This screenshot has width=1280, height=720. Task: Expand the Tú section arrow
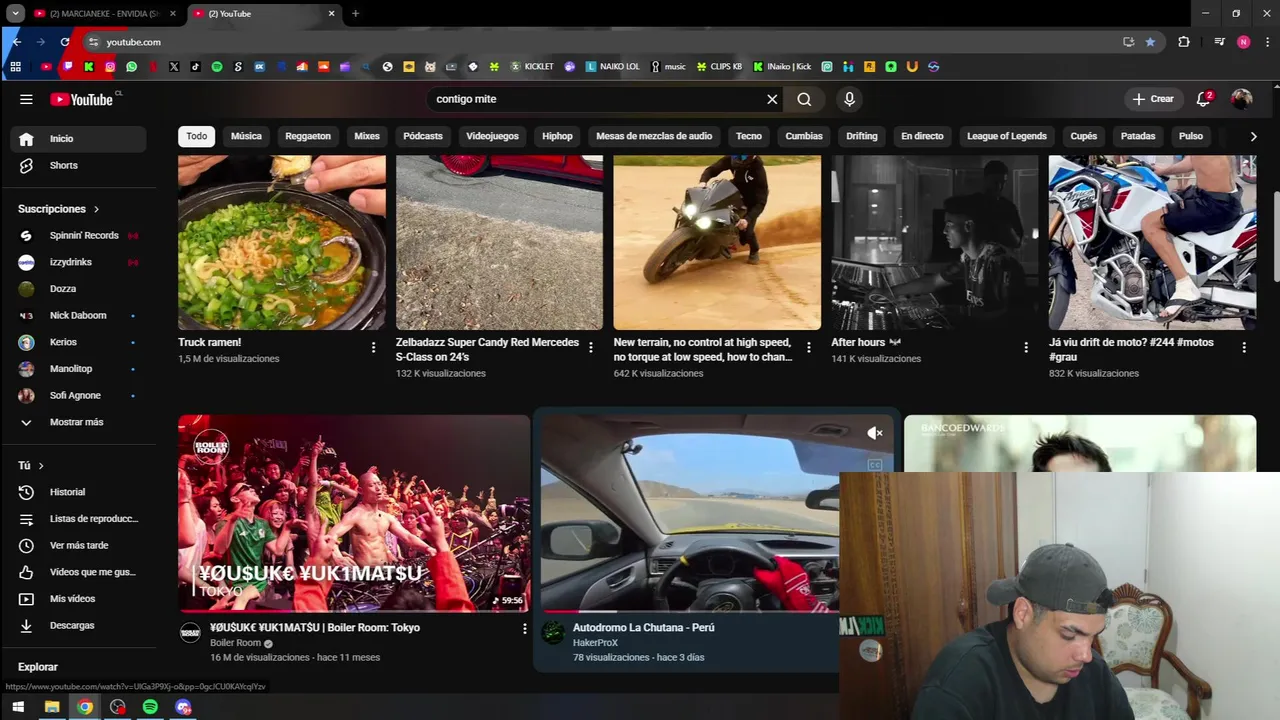[x=41, y=466]
